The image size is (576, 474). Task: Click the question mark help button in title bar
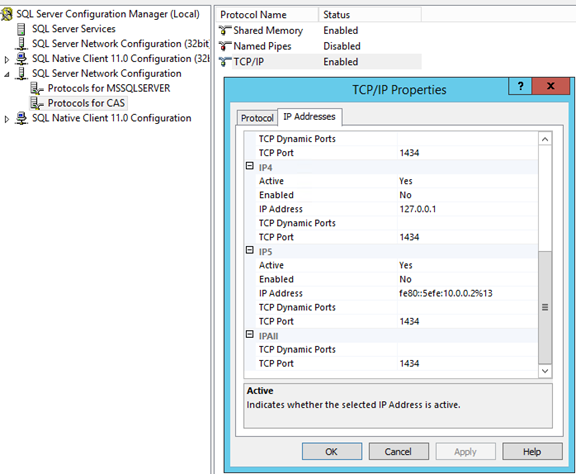pyautogui.click(x=520, y=86)
